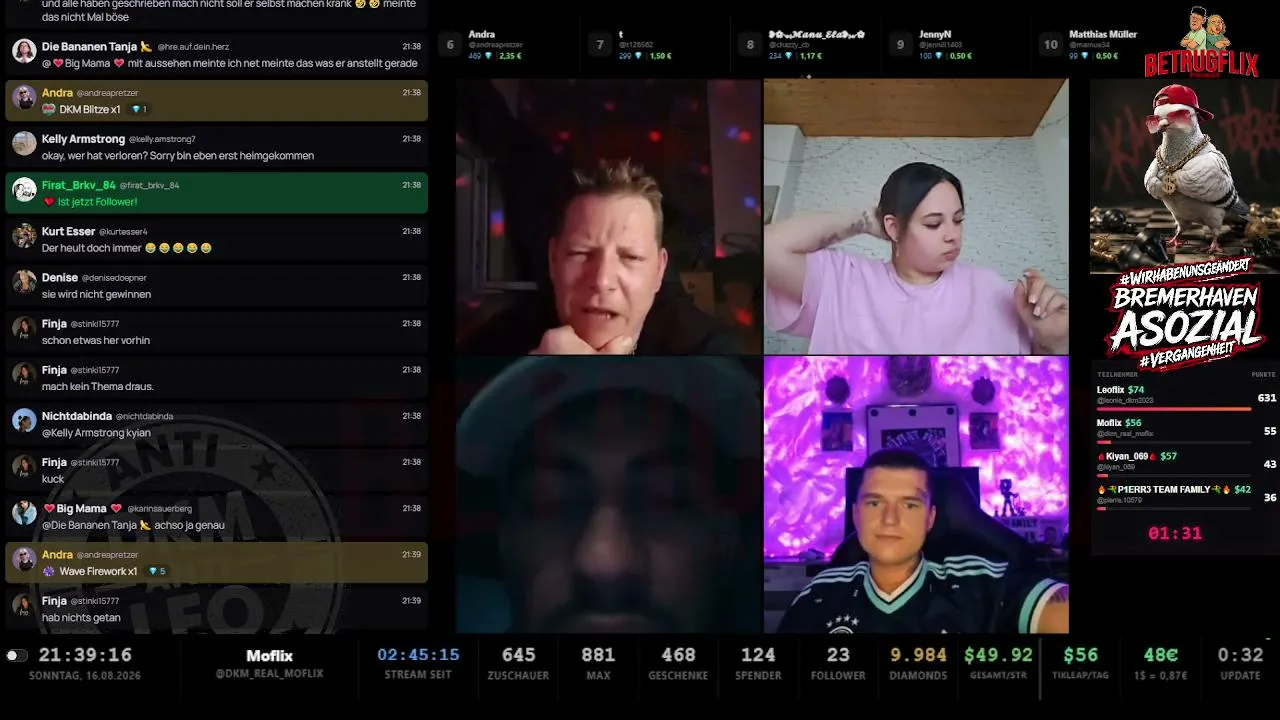The height and width of the screenshot is (720, 1280).
Task: Open the @firat_brkv_84 profile handle
Action: pyautogui.click(x=149, y=185)
